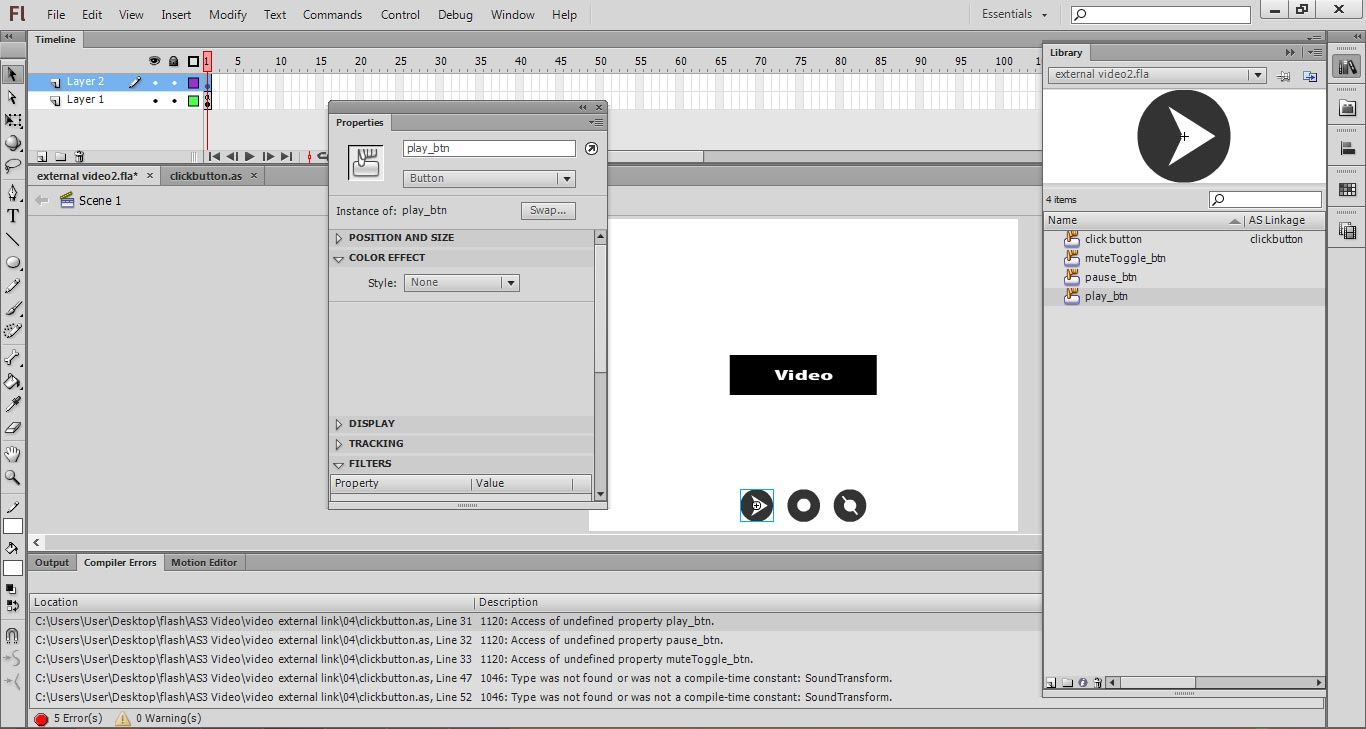Collapse the Color Effect section
The image size is (1366, 729).
click(x=339, y=258)
